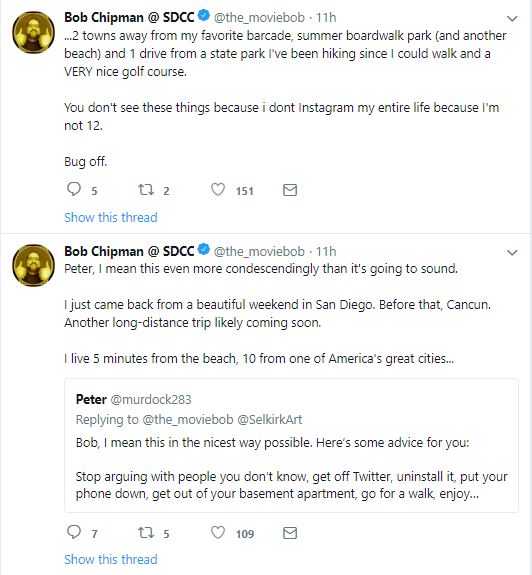Send first tweet via direct message envelope
This screenshot has height=575, width=532.
(x=290, y=190)
